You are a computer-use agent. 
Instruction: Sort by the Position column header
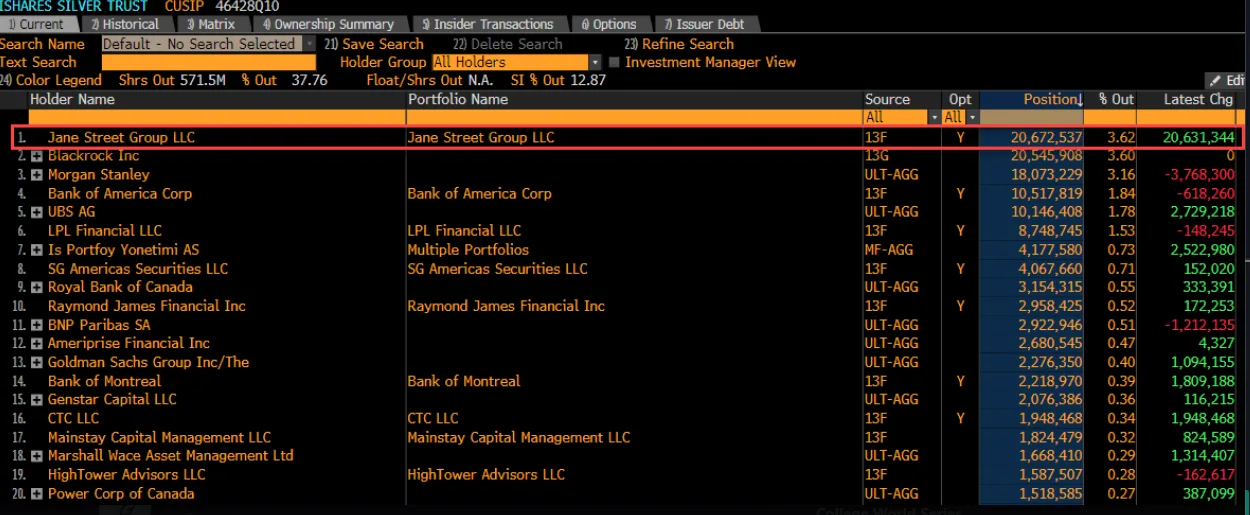[x=1050, y=100]
